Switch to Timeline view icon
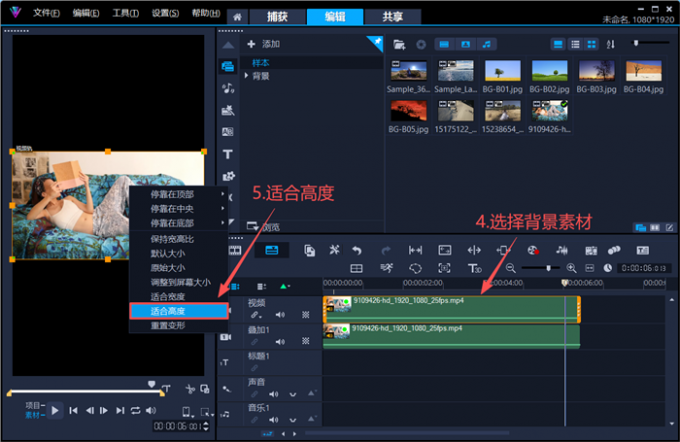680x442 pixels. coord(271,250)
